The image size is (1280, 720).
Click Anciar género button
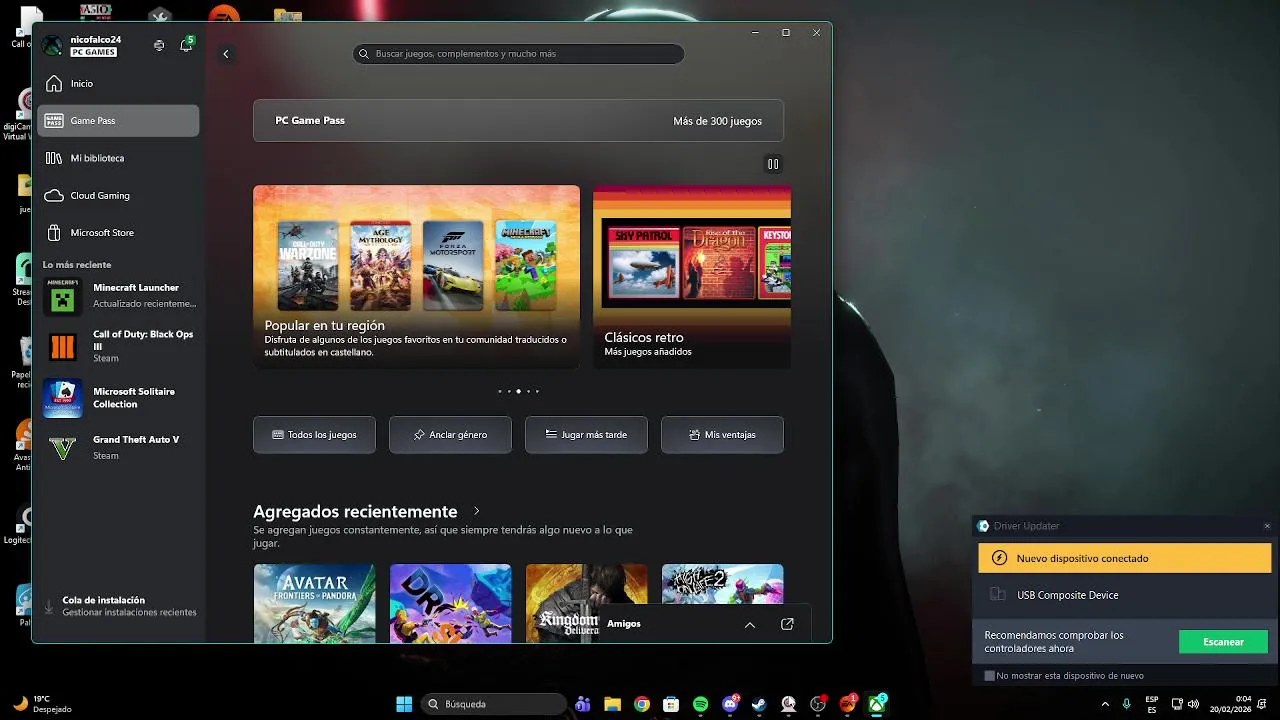pos(450,435)
